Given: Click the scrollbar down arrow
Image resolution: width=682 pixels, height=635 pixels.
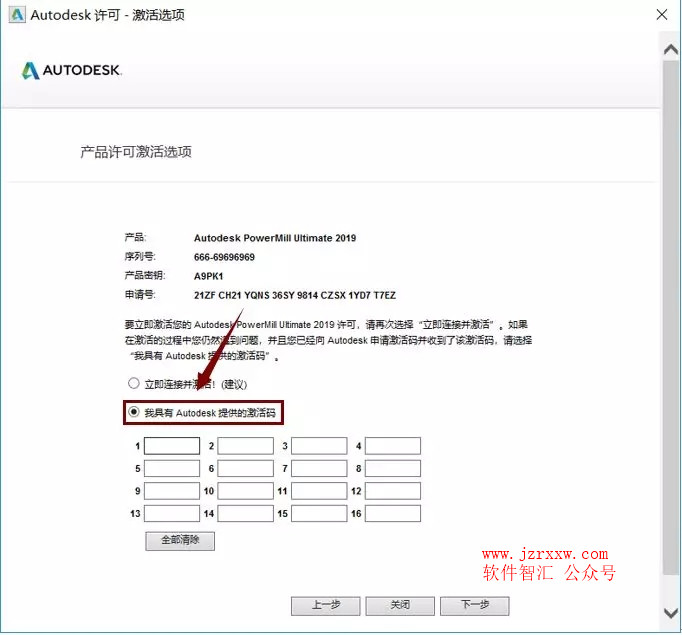Looking at the screenshot, I should [x=671, y=613].
